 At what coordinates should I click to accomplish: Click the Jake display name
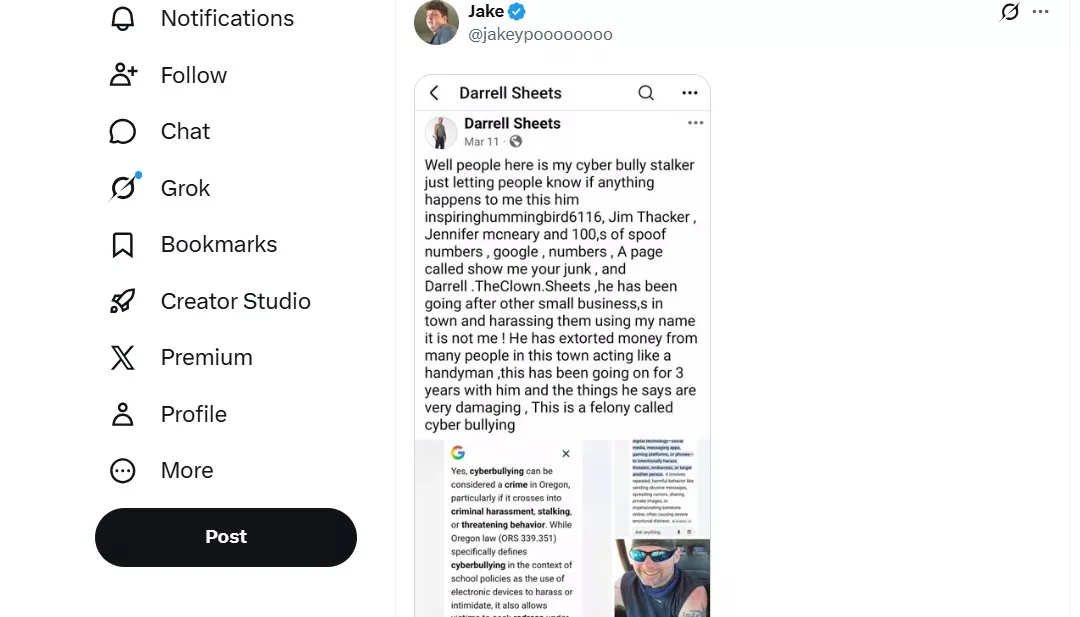pyautogui.click(x=485, y=12)
